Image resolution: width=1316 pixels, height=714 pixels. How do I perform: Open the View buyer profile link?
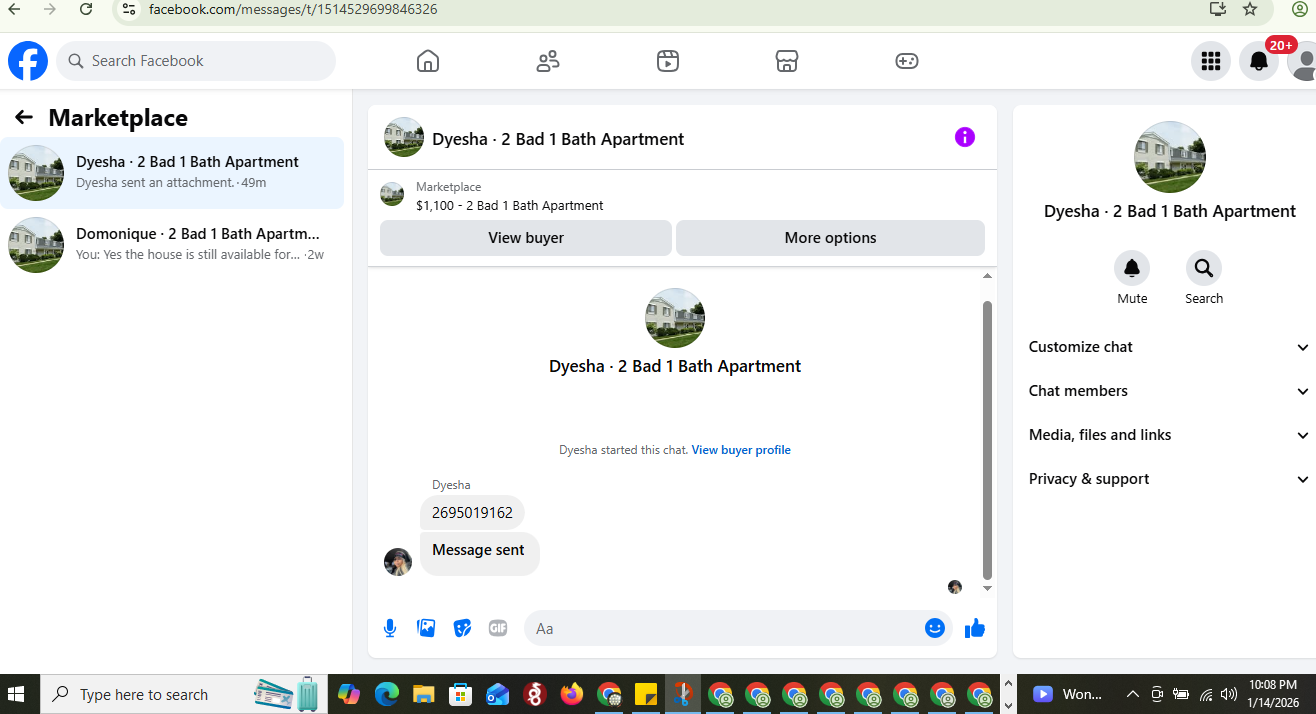coord(741,450)
